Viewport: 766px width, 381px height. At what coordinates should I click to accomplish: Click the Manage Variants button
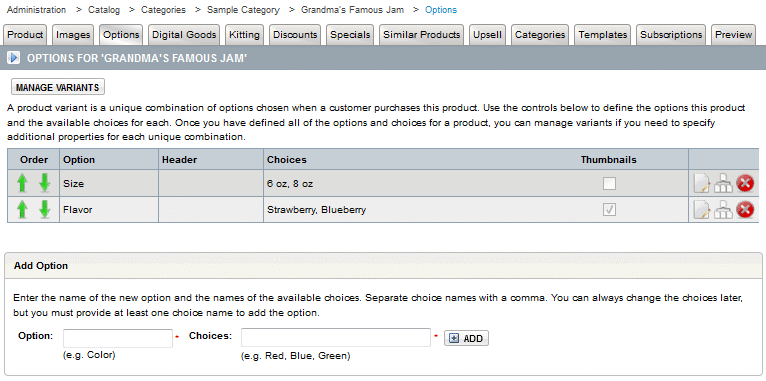click(x=58, y=87)
